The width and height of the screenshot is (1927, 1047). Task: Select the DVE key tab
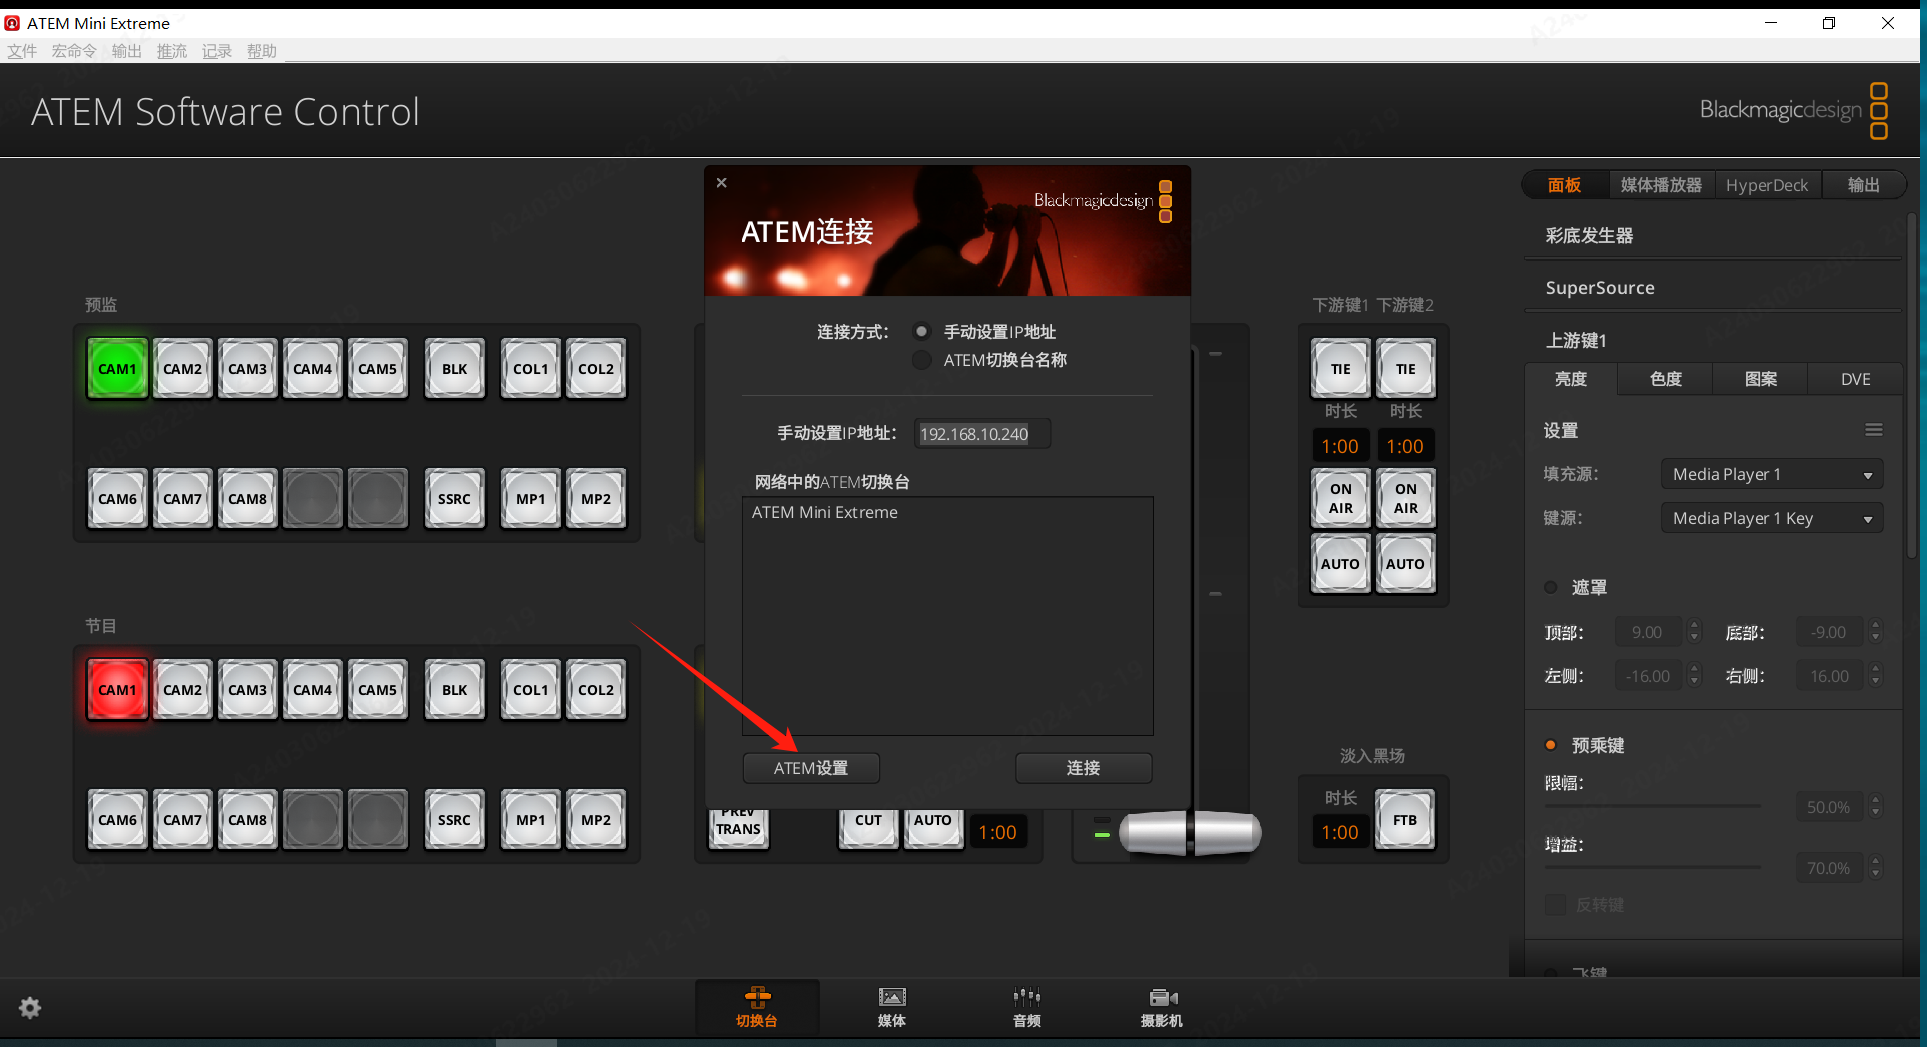point(1855,379)
